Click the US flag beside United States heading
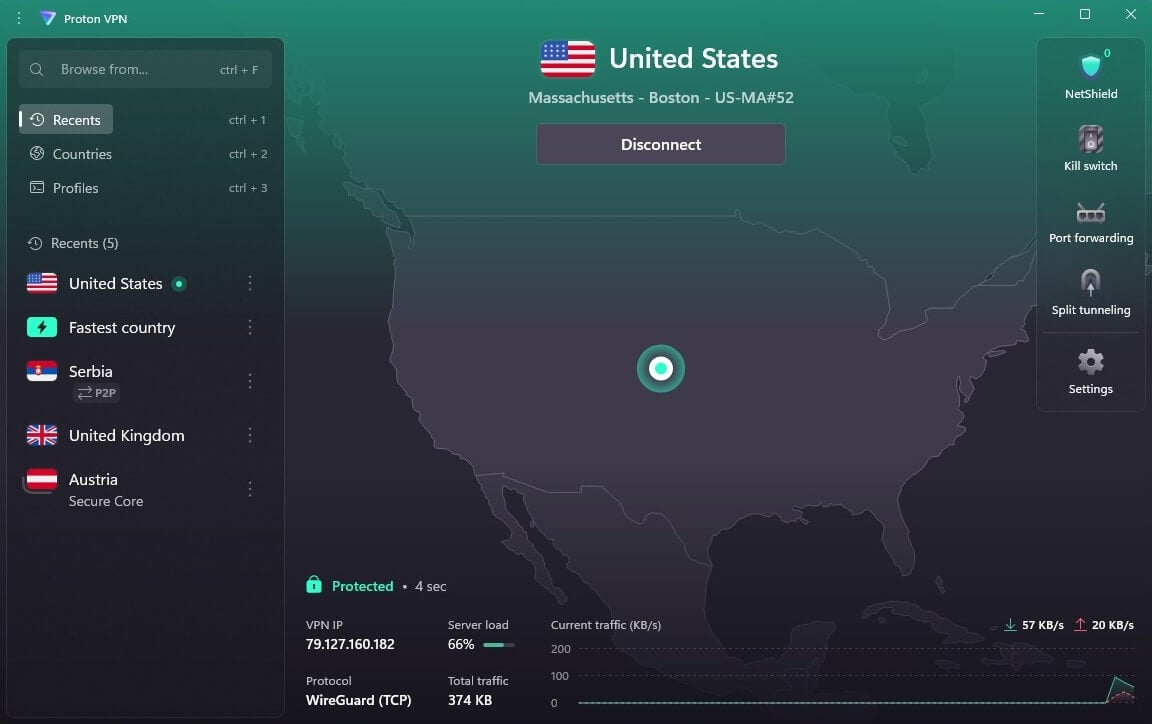This screenshot has width=1152, height=724. pyautogui.click(x=567, y=58)
